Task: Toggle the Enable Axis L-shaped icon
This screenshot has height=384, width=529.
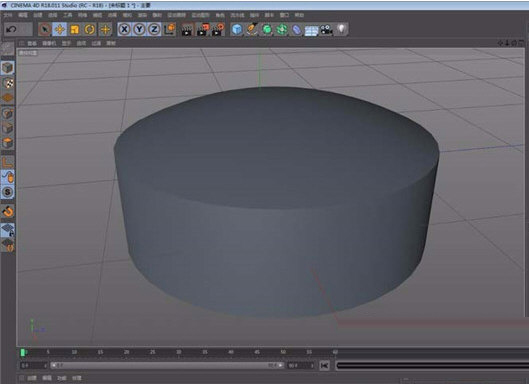Action: point(7,162)
